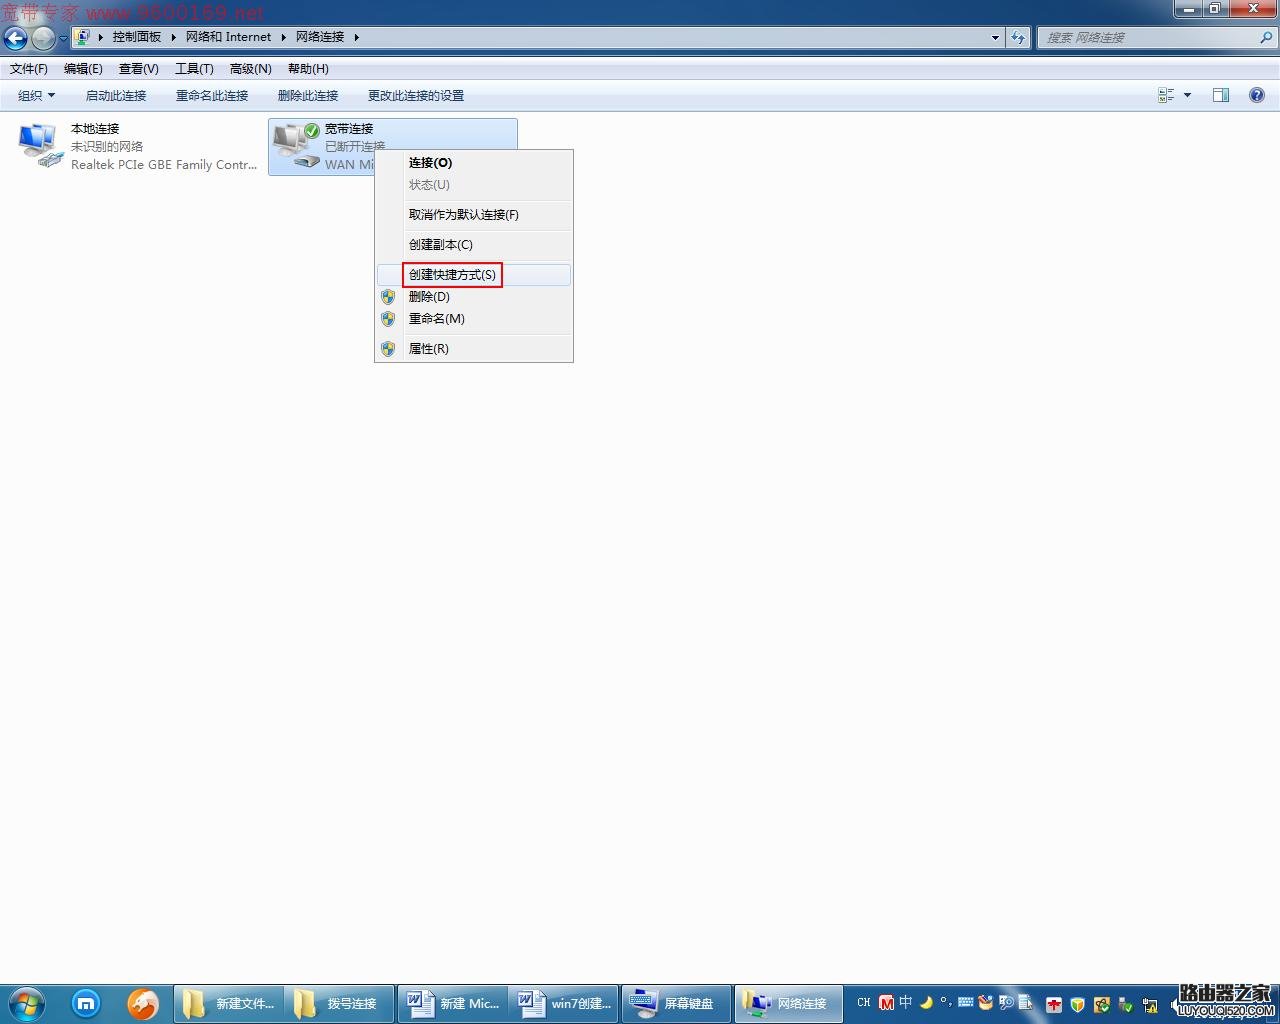This screenshot has width=1280, height=1024.
Task: Choose 属性(R) from the context menu
Action: coord(429,348)
